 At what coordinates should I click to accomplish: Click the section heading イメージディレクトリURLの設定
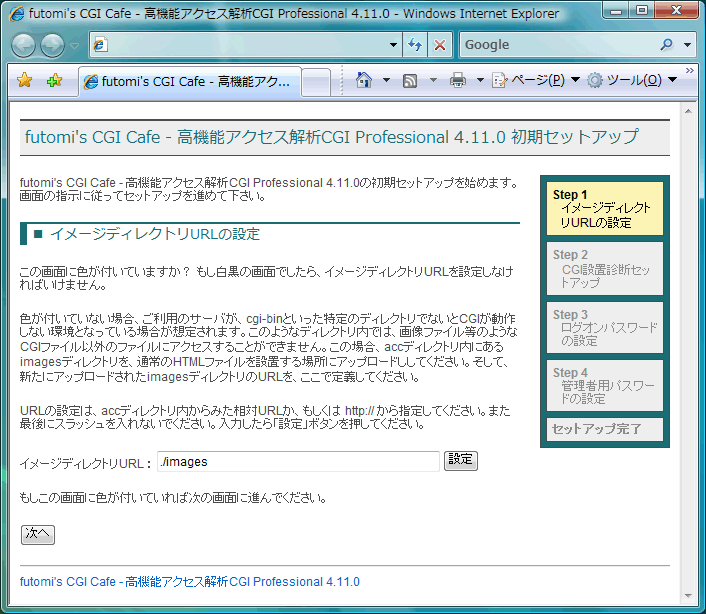[155, 234]
